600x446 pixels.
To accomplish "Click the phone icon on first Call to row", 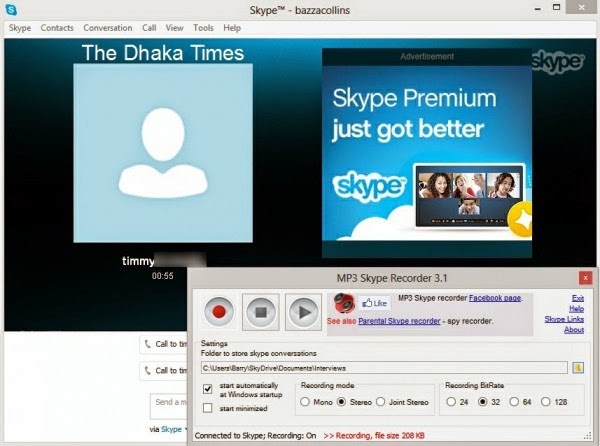I will point(148,344).
